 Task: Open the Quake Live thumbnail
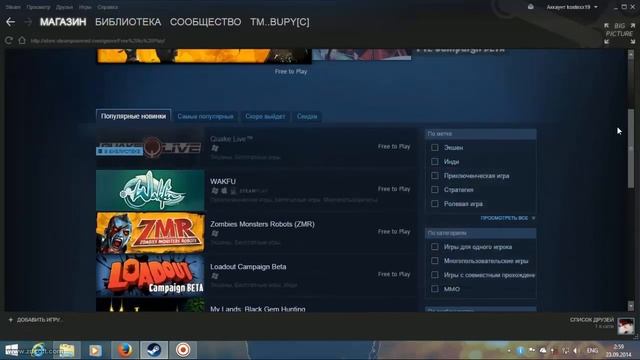coord(150,147)
